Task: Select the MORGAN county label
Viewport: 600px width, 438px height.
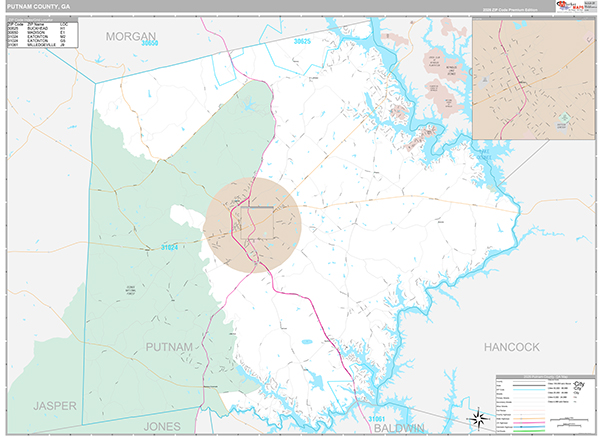Action: (x=130, y=36)
